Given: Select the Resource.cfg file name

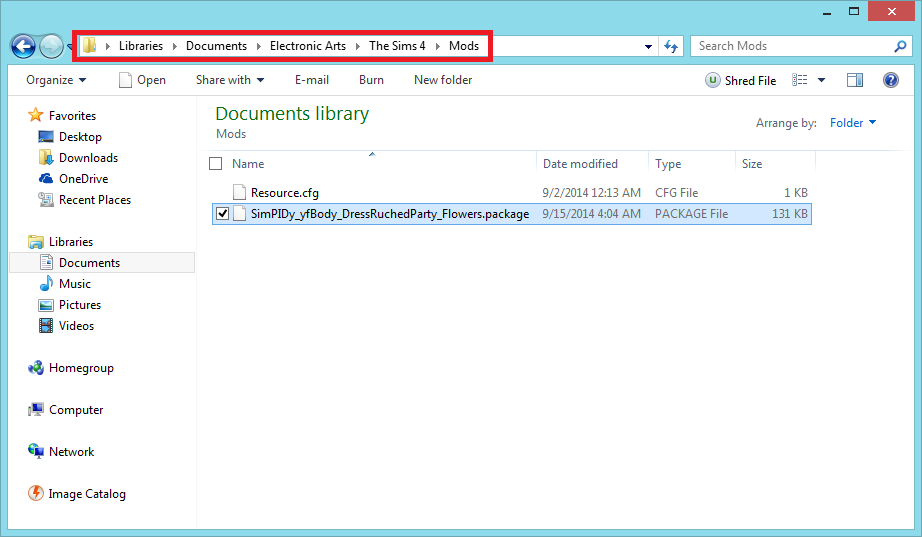Looking at the screenshot, I should coord(285,192).
